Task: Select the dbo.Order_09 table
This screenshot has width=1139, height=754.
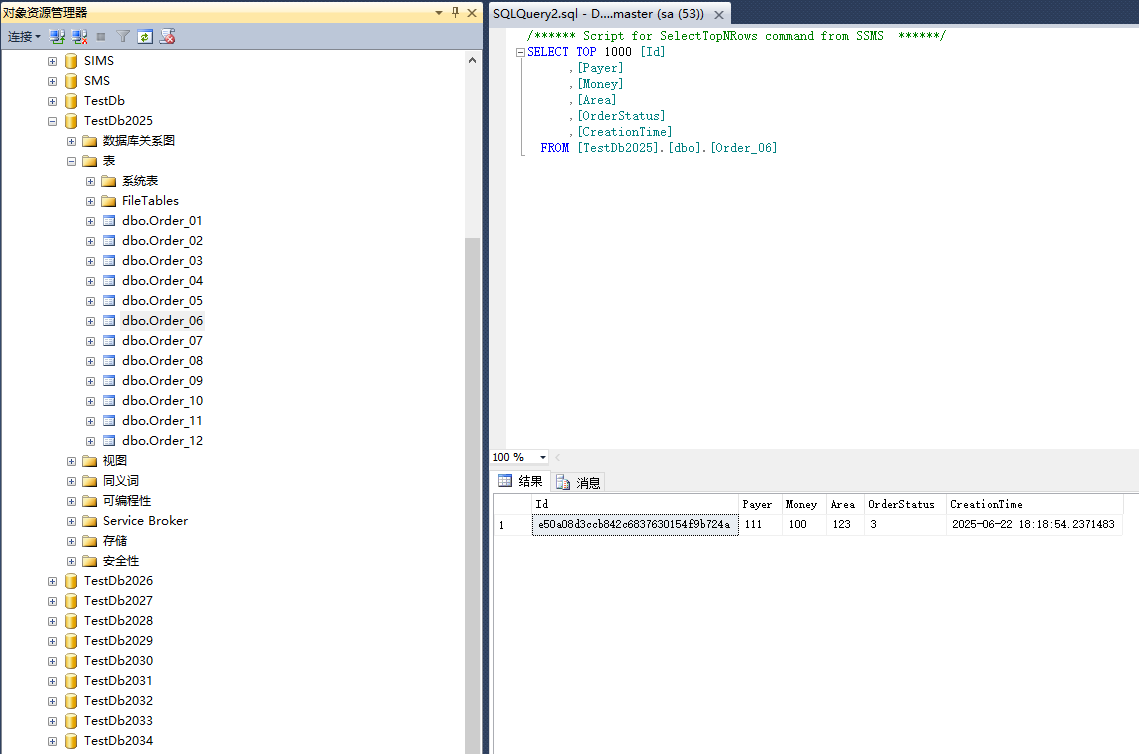Action: (162, 381)
